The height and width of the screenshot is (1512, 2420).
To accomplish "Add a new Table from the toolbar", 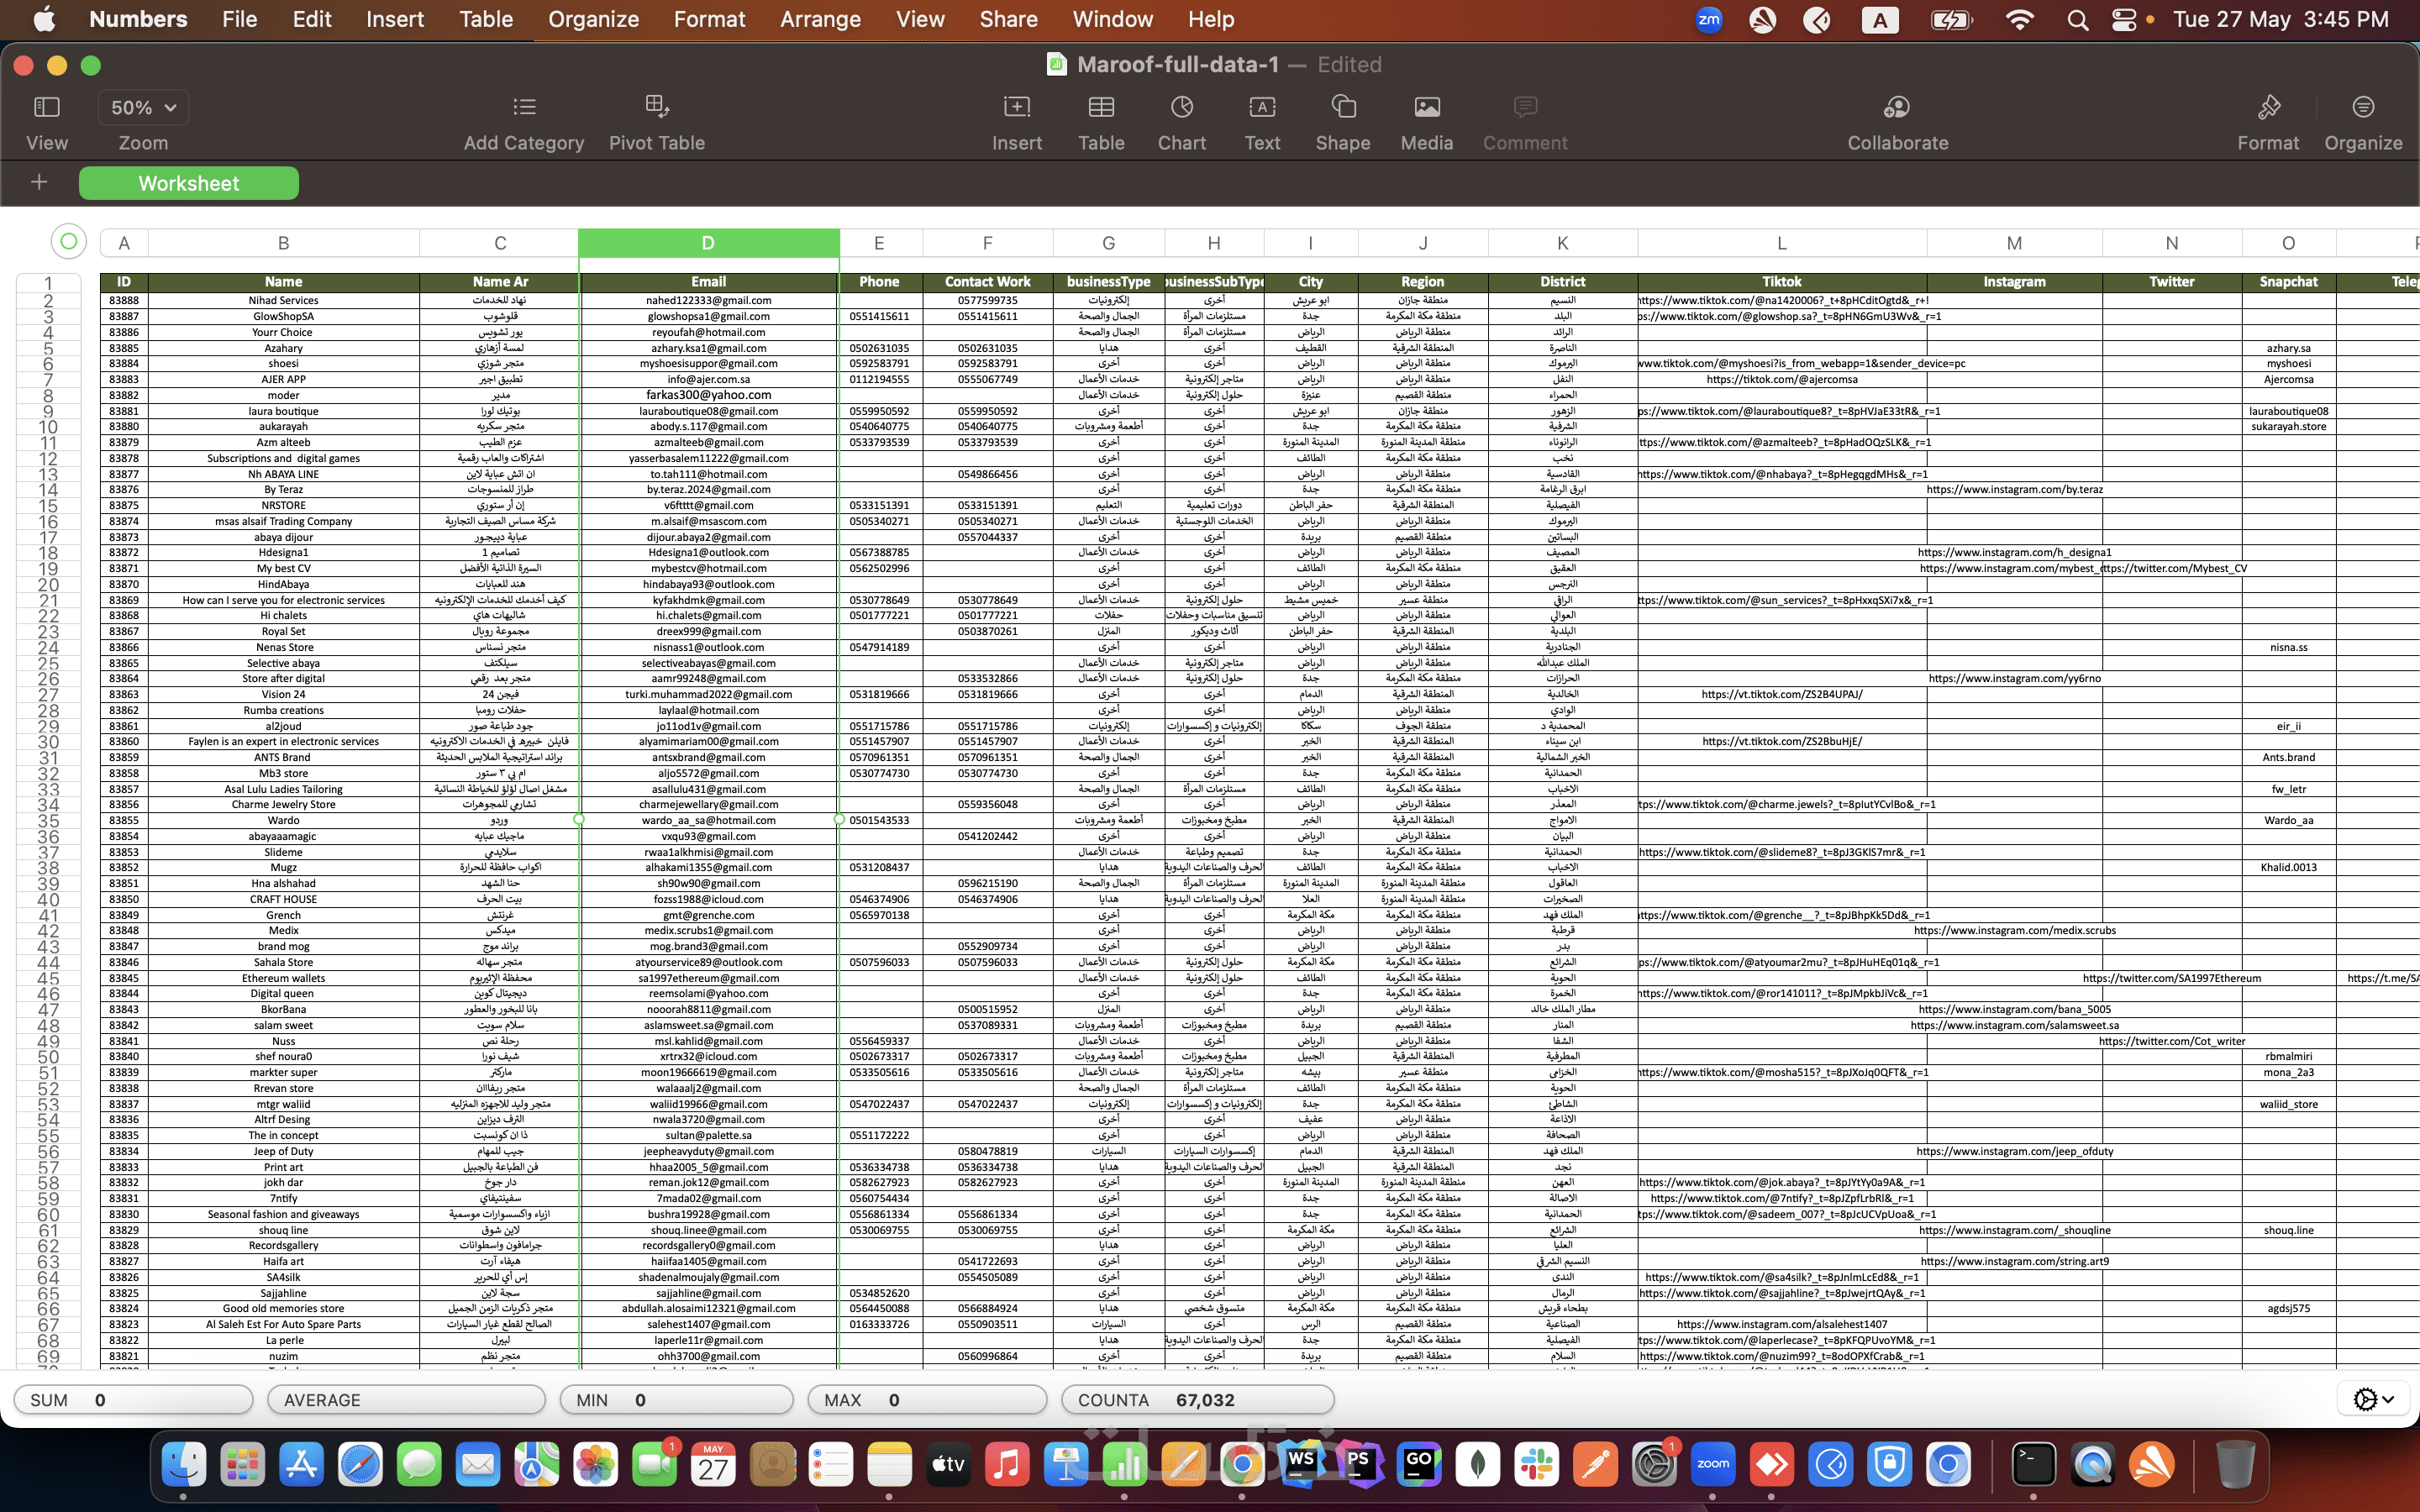I will pyautogui.click(x=1100, y=107).
